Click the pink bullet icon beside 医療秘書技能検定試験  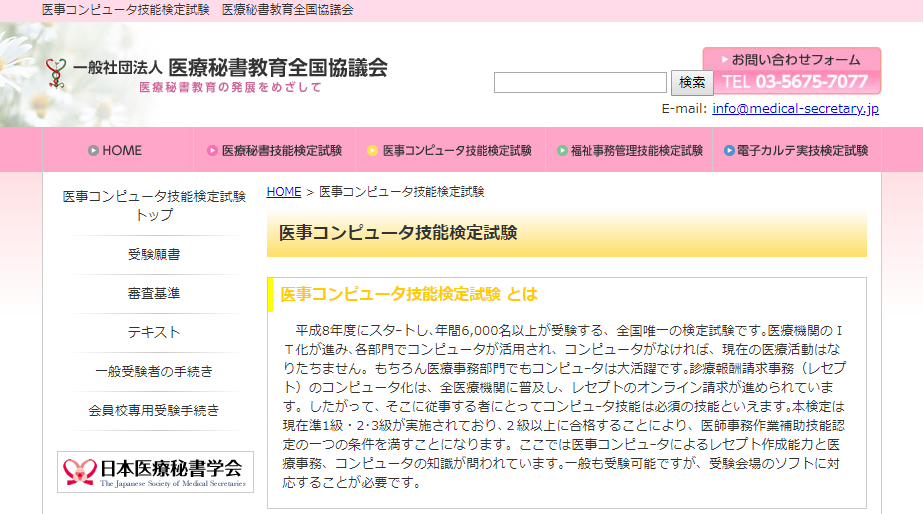[x=213, y=151]
